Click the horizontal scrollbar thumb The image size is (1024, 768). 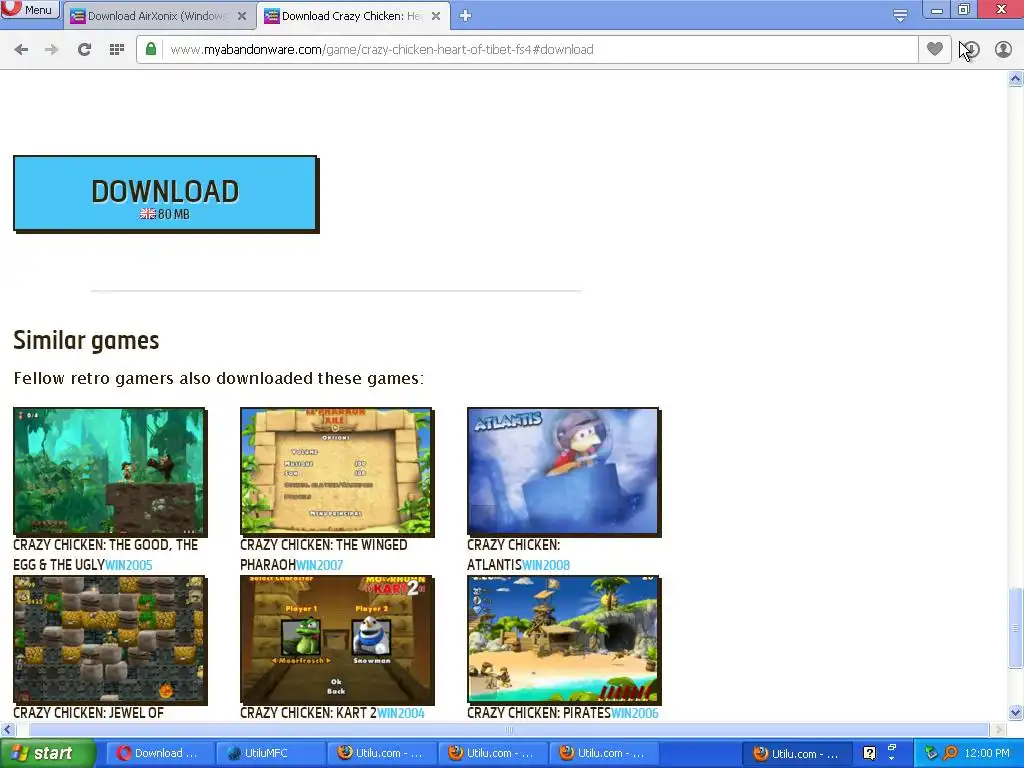click(x=509, y=729)
